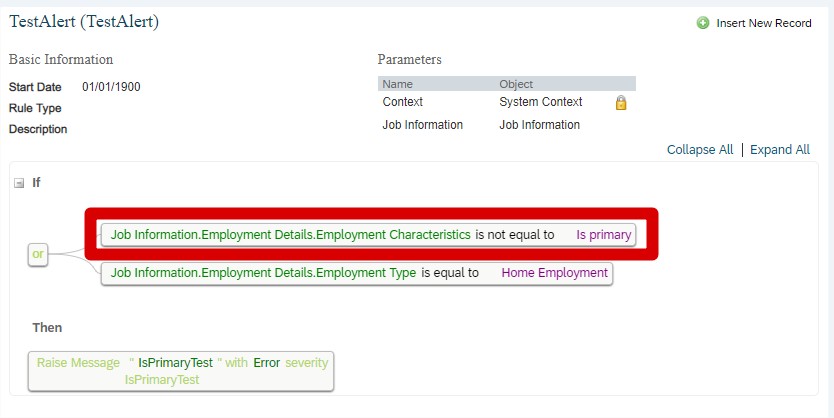Click the System Context object cell
This screenshot has height=418, width=834.
click(x=540, y=102)
